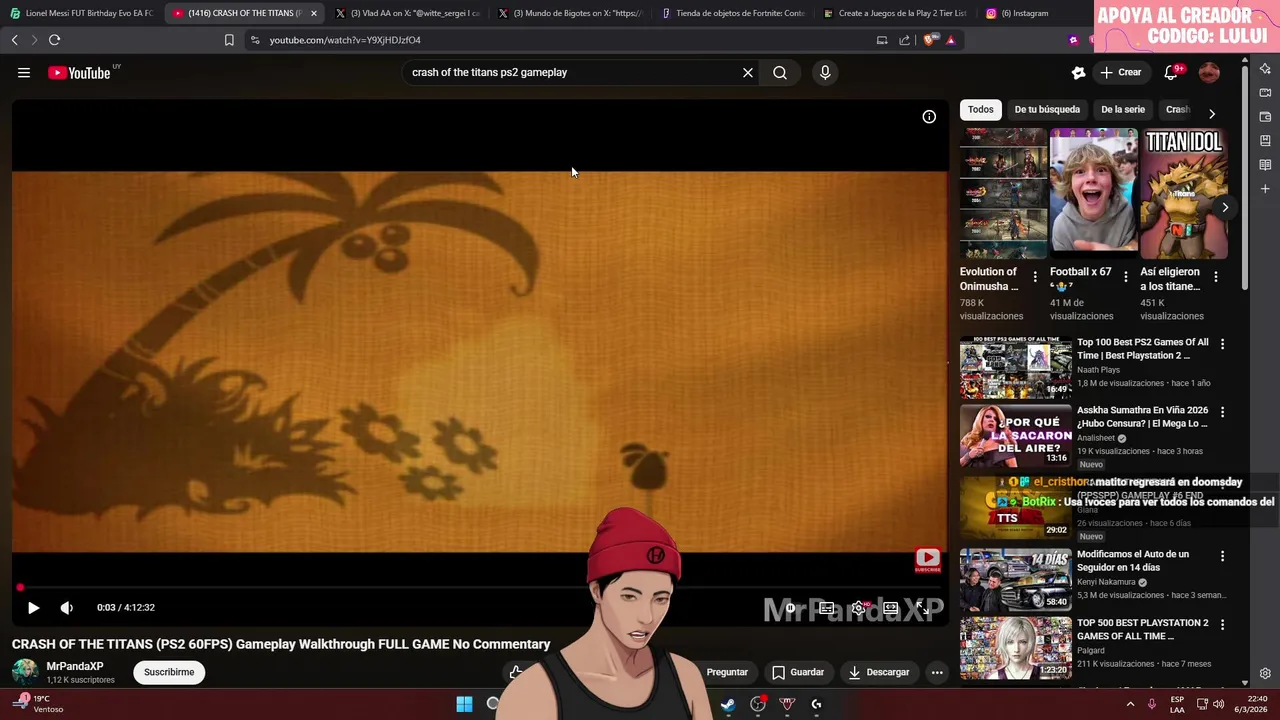Image resolution: width=1280 pixels, height=720 pixels.
Task: Show video info card icon
Action: tap(929, 117)
